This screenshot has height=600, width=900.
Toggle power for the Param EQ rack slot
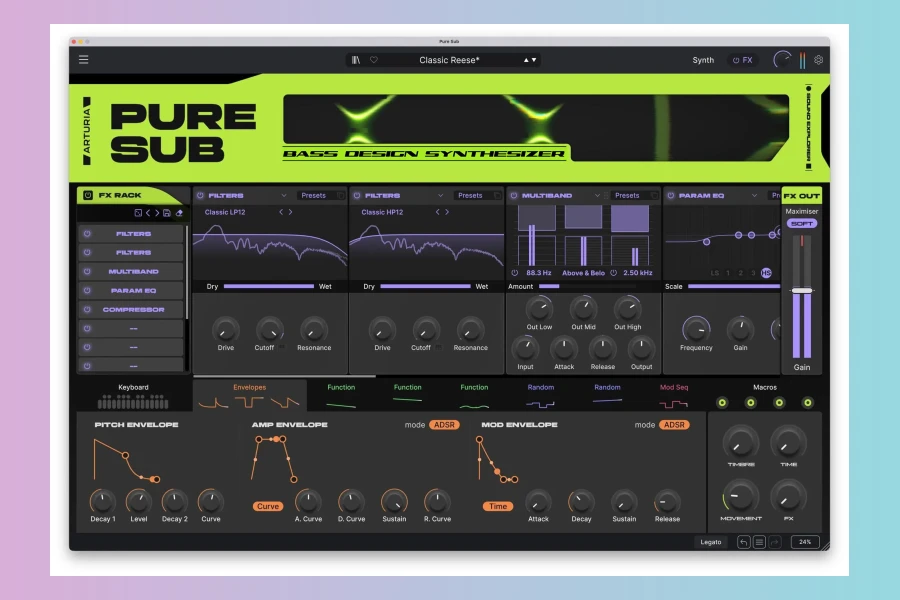(x=87, y=291)
